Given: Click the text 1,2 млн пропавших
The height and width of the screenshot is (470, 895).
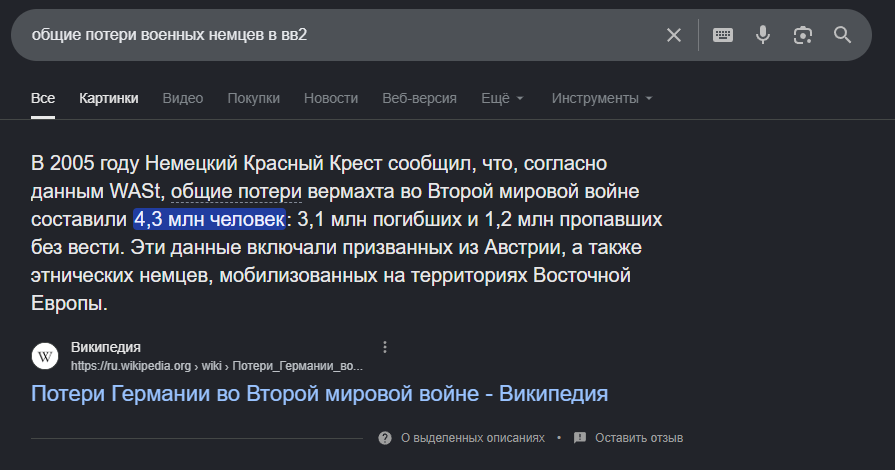Looking at the screenshot, I should pyautogui.click(x=573, y=219).
